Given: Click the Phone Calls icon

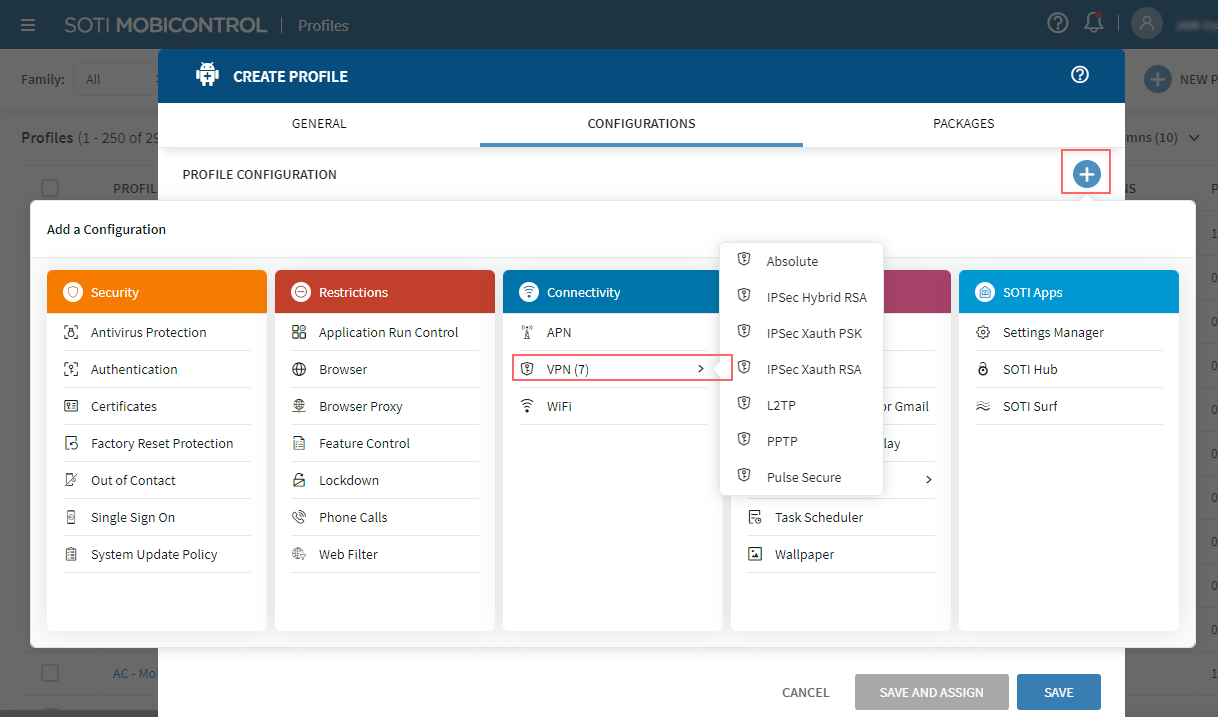Looking at the screenshot, I should click(299, 517).
